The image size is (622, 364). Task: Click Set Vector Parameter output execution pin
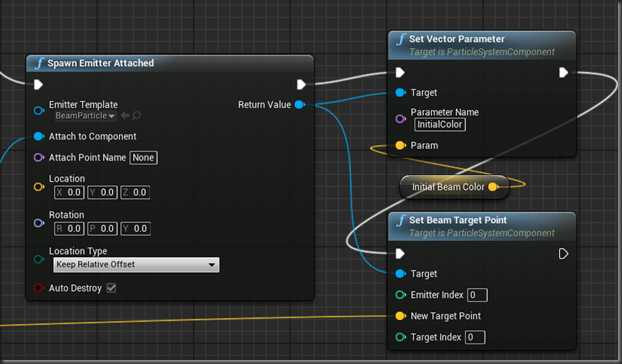[563, 73]
